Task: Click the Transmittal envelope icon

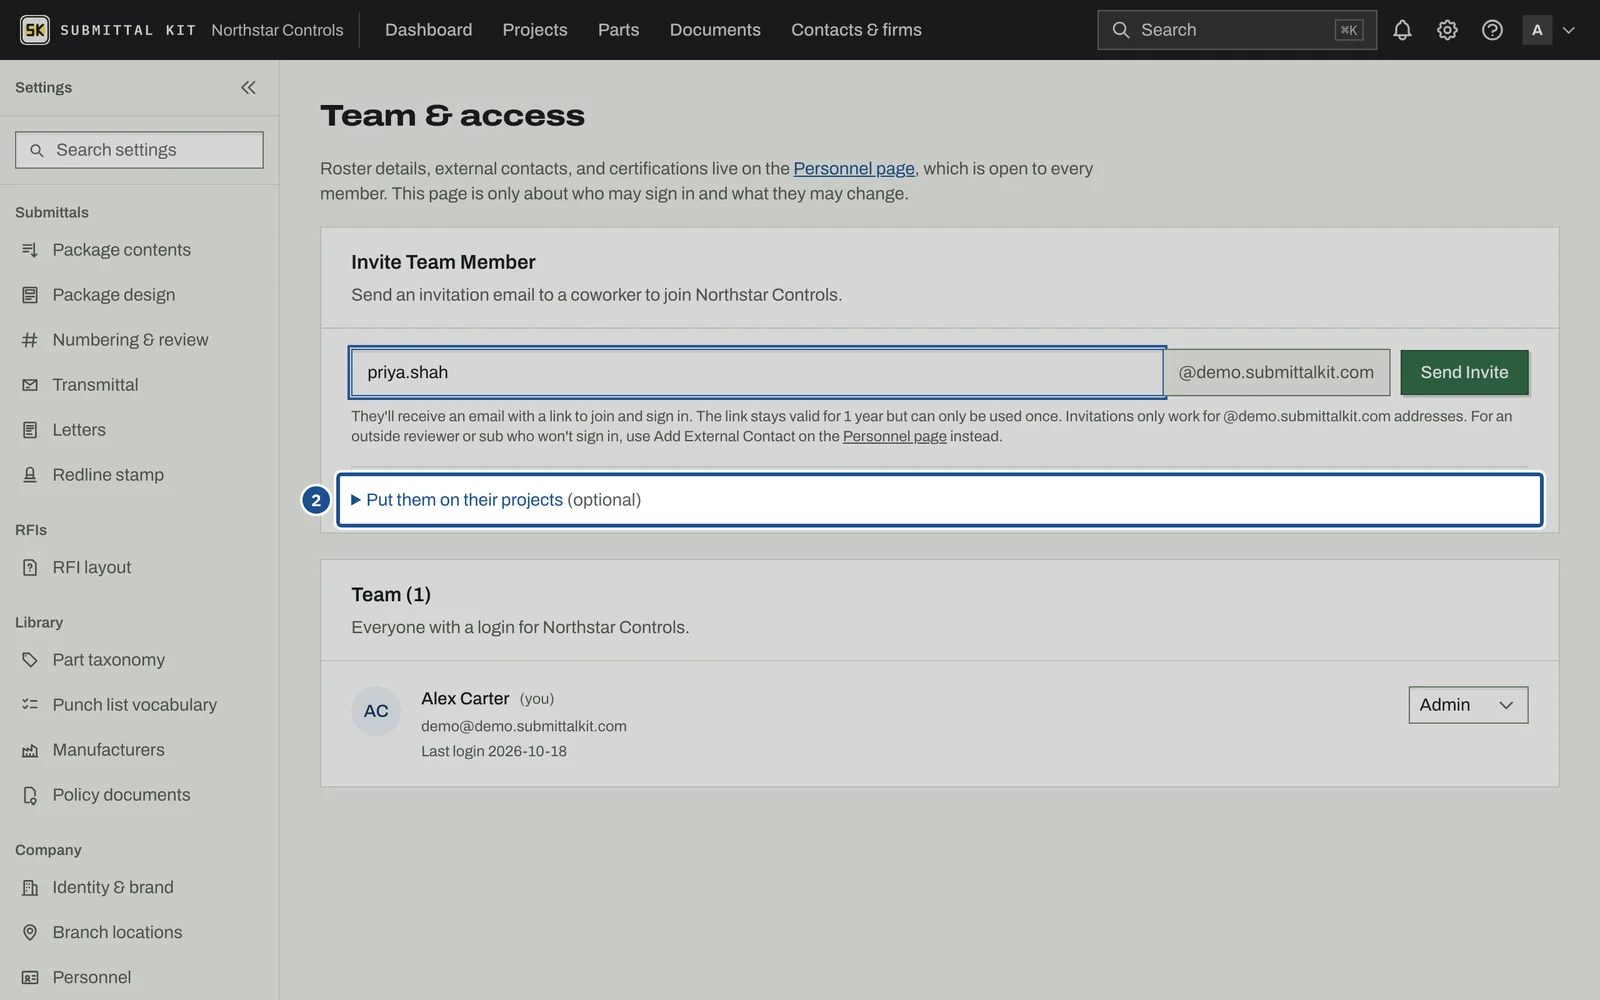Action: [30, 385]
